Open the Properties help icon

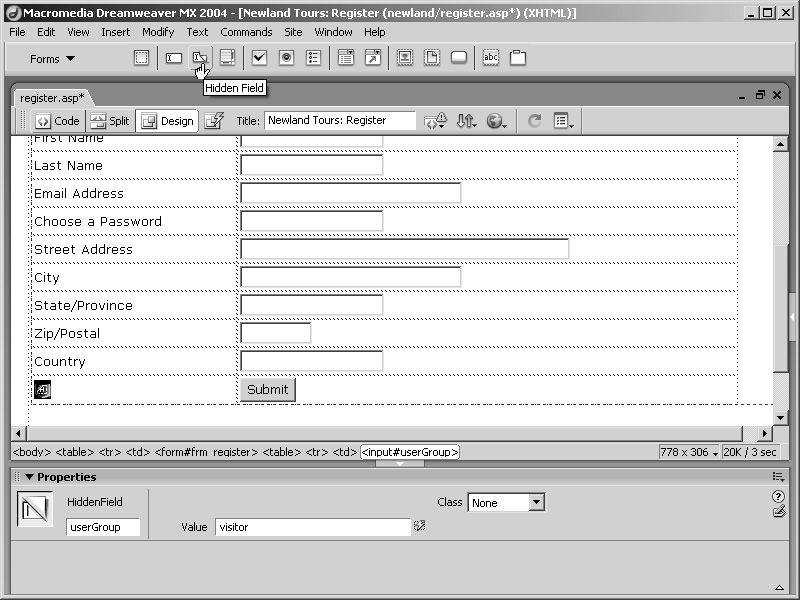[778, 497]
